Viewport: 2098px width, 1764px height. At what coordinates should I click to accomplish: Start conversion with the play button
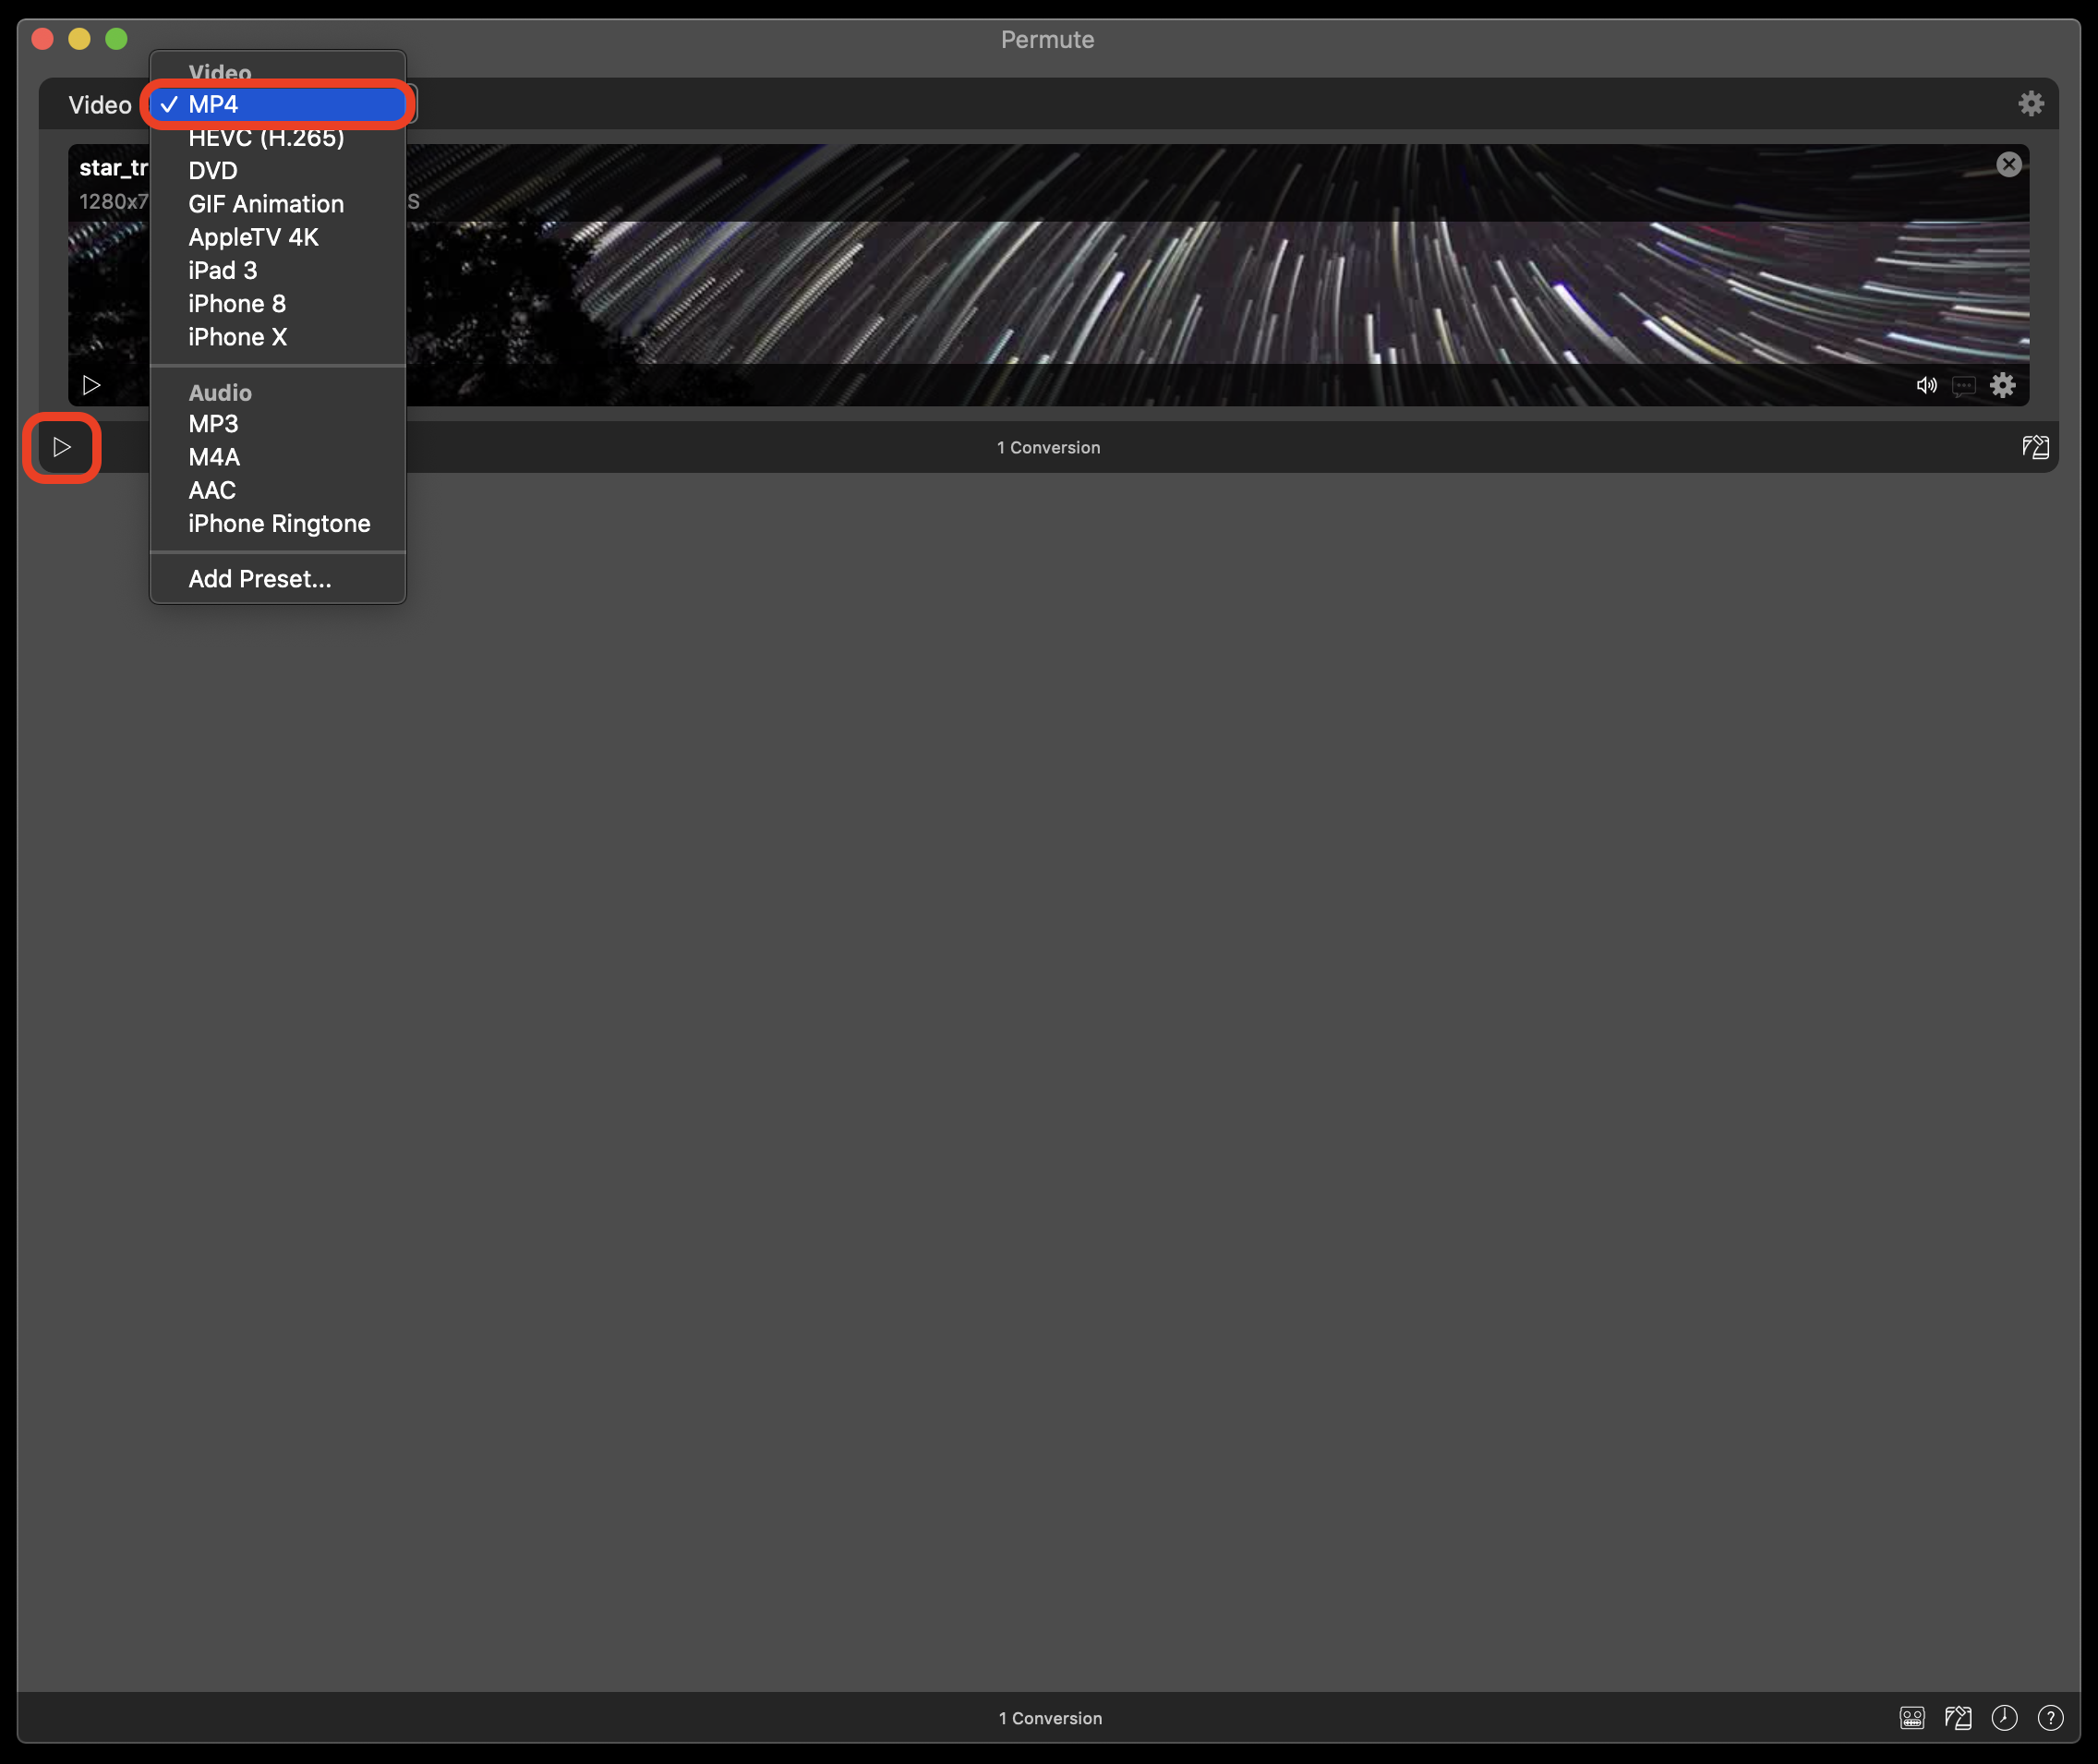[62, 447]
